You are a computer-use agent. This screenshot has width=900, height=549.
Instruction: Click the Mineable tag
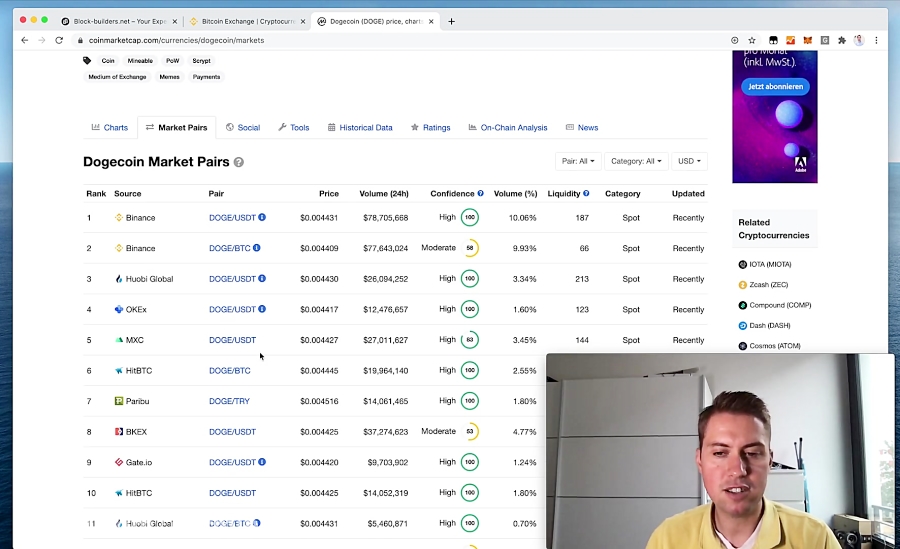(x=140, y=60)
